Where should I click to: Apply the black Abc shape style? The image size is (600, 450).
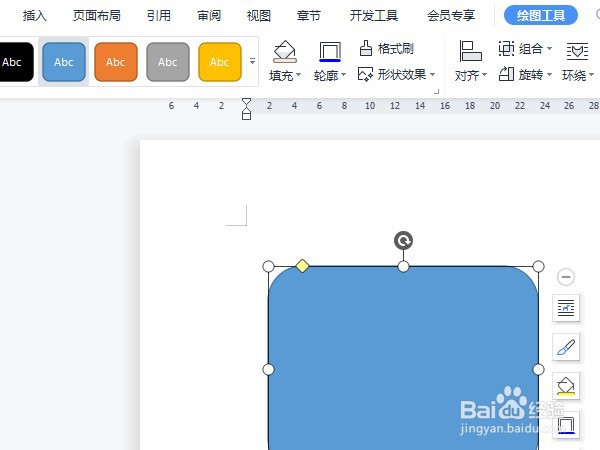point(15,62)
